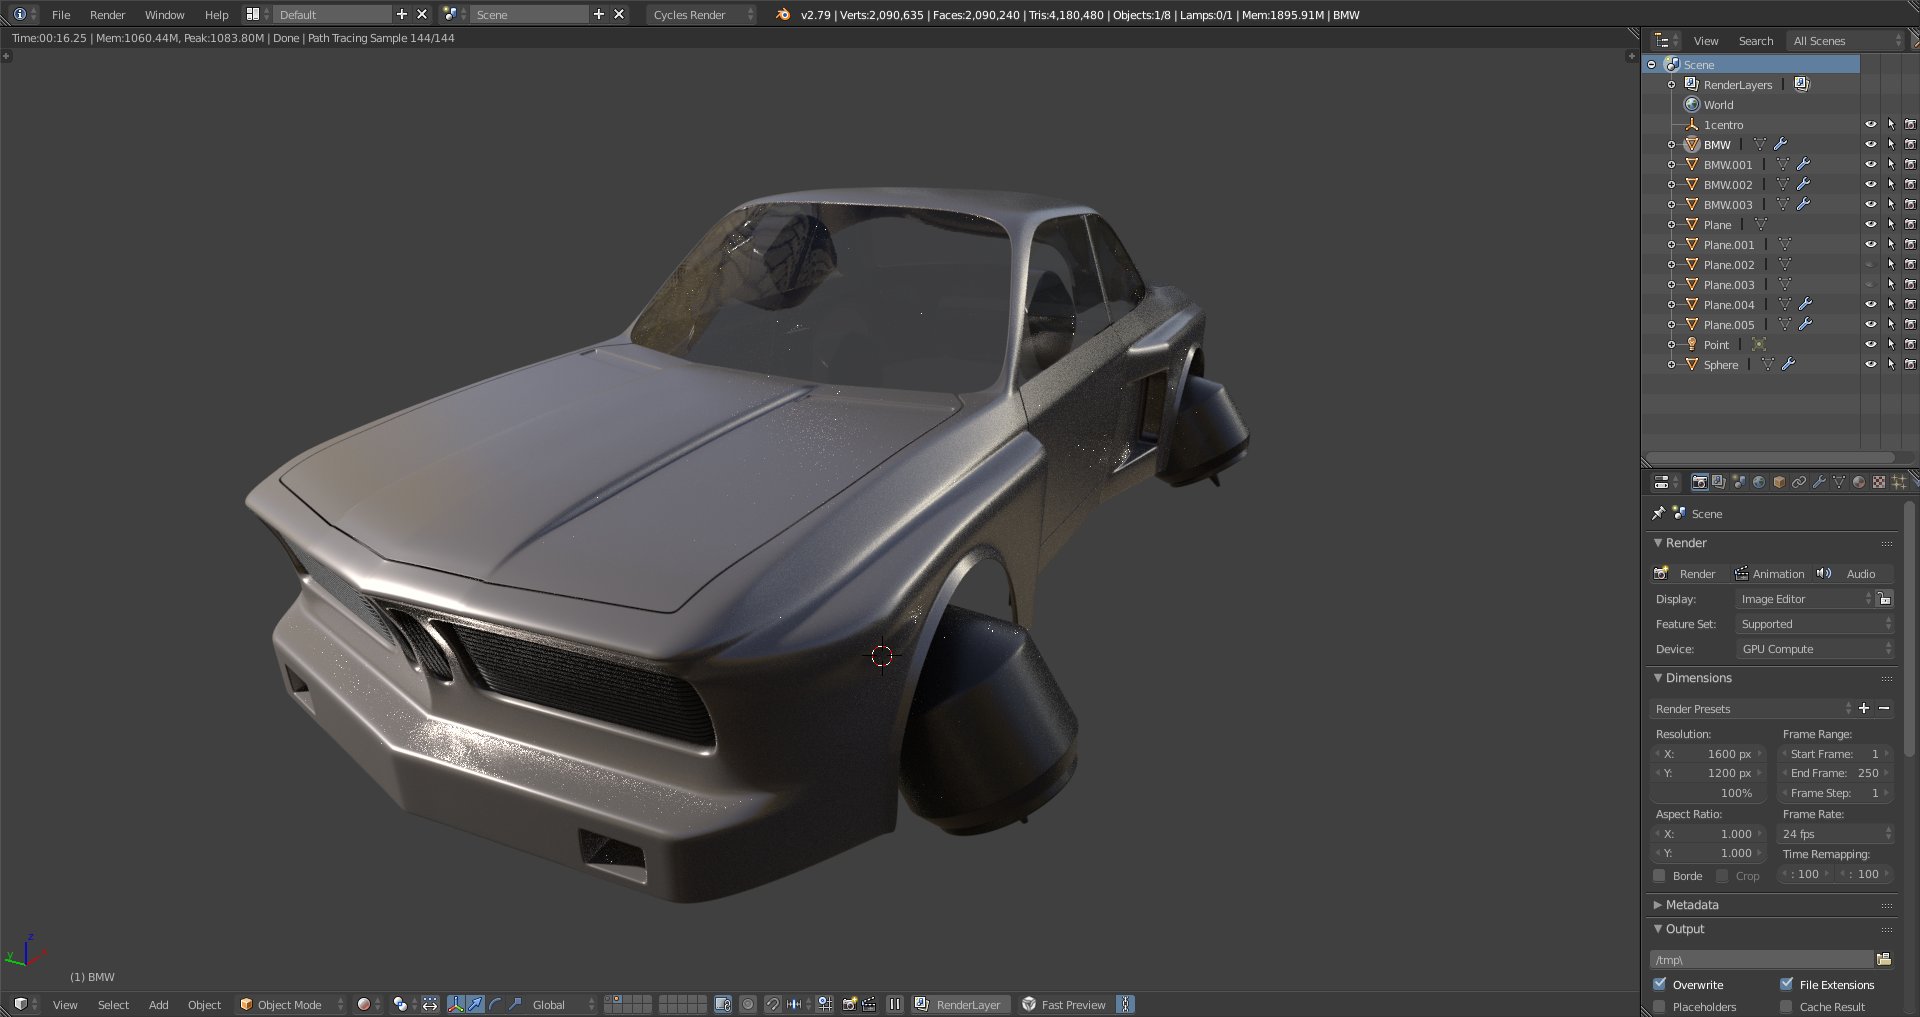The image size is (1920, 1017).
Task: Open the Particles properties tab (sparkles icon)
Action: pos(1899,482)
